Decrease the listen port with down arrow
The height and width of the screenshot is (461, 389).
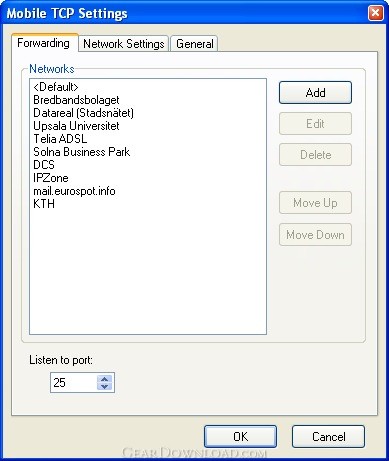pyautogui.click(x=104, y=386)
